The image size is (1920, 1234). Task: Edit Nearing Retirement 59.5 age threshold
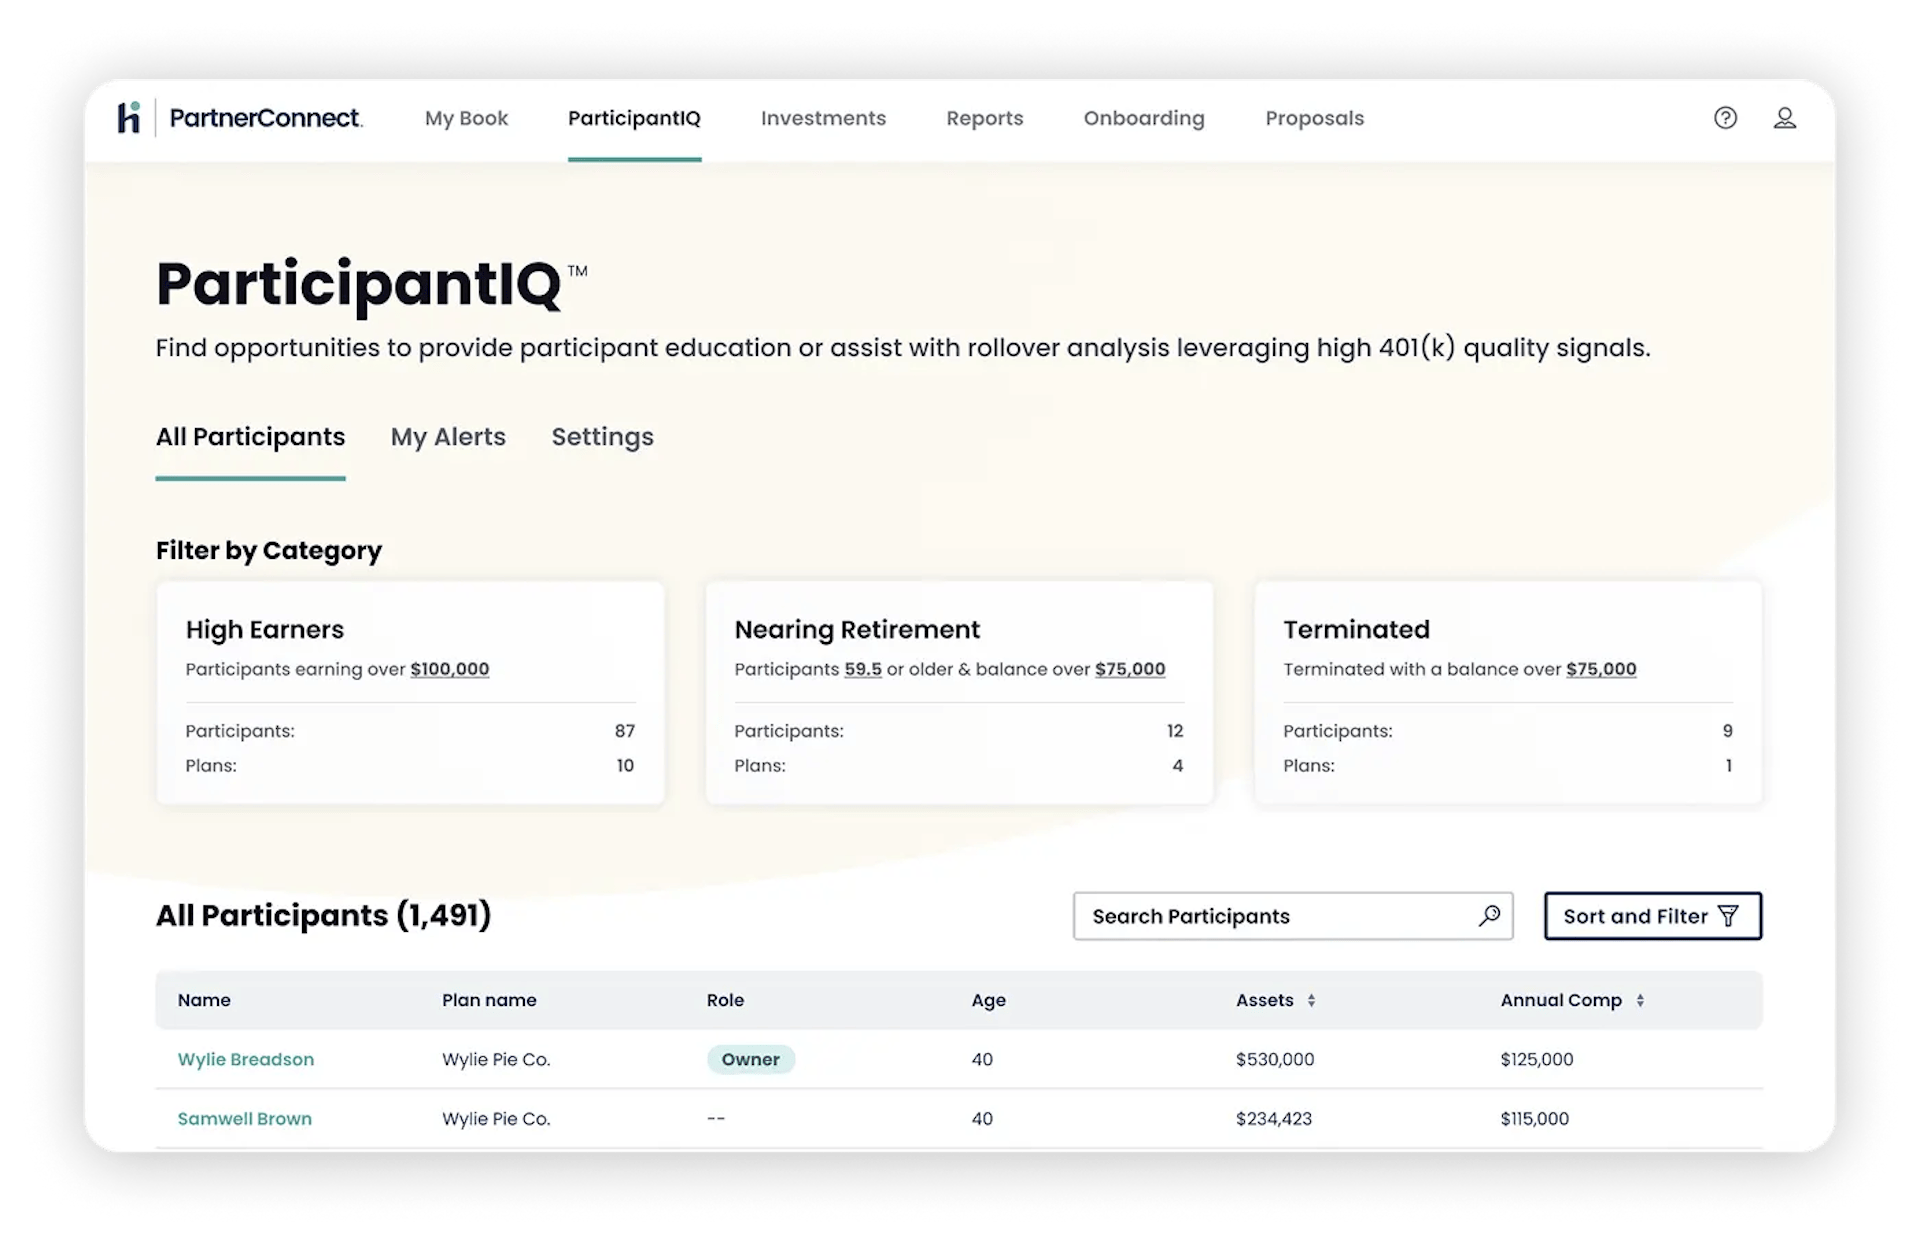click(x=862, y=669)
